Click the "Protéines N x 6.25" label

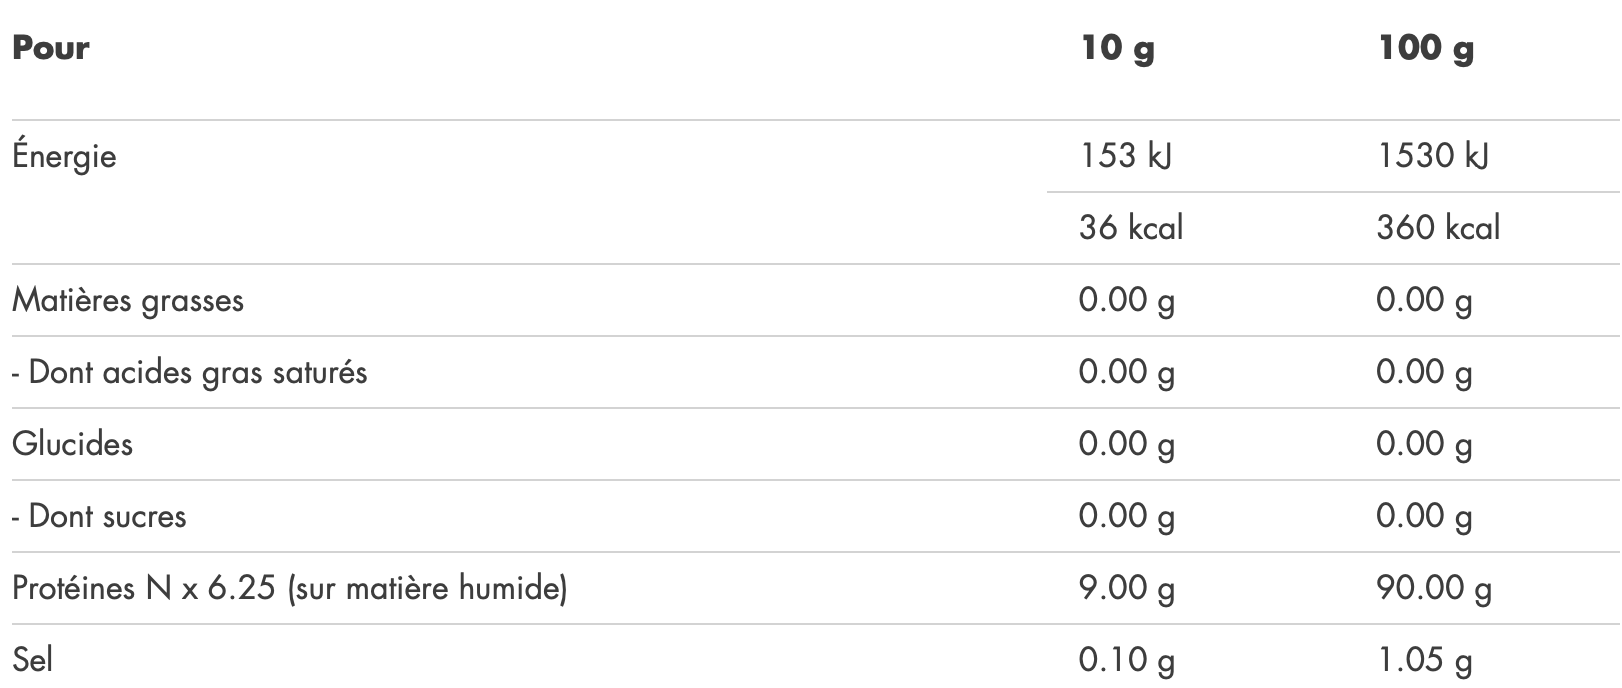(x=290, y=588)
